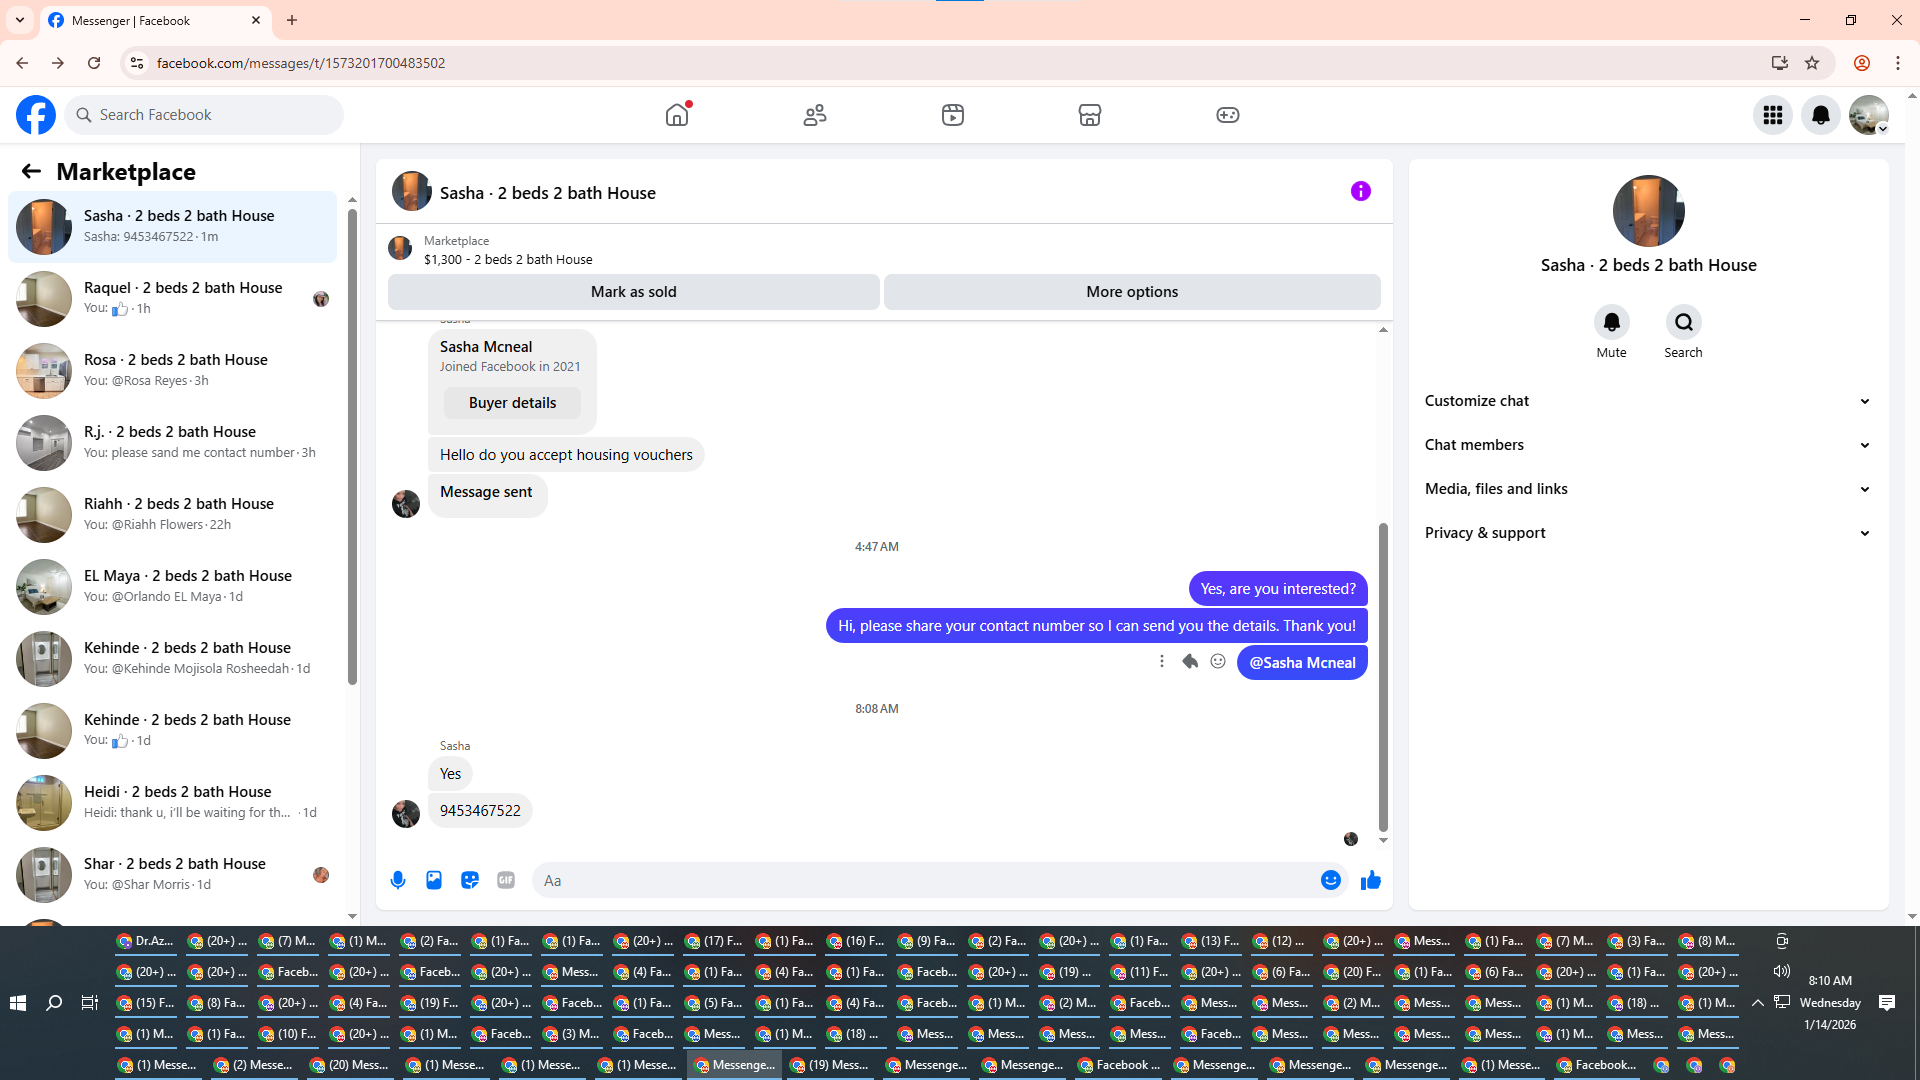Click the voice clip microphone icon

tap(398, 880)
